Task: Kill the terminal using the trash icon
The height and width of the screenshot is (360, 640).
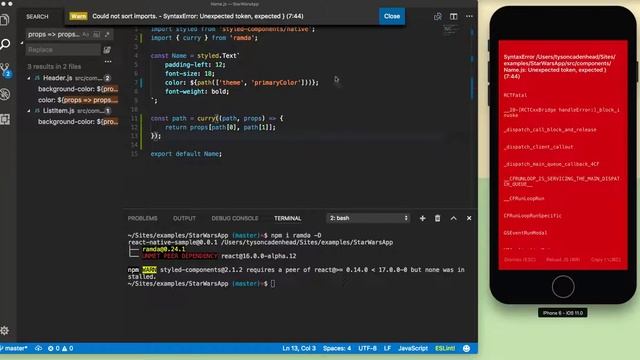Action: (438, 218)
